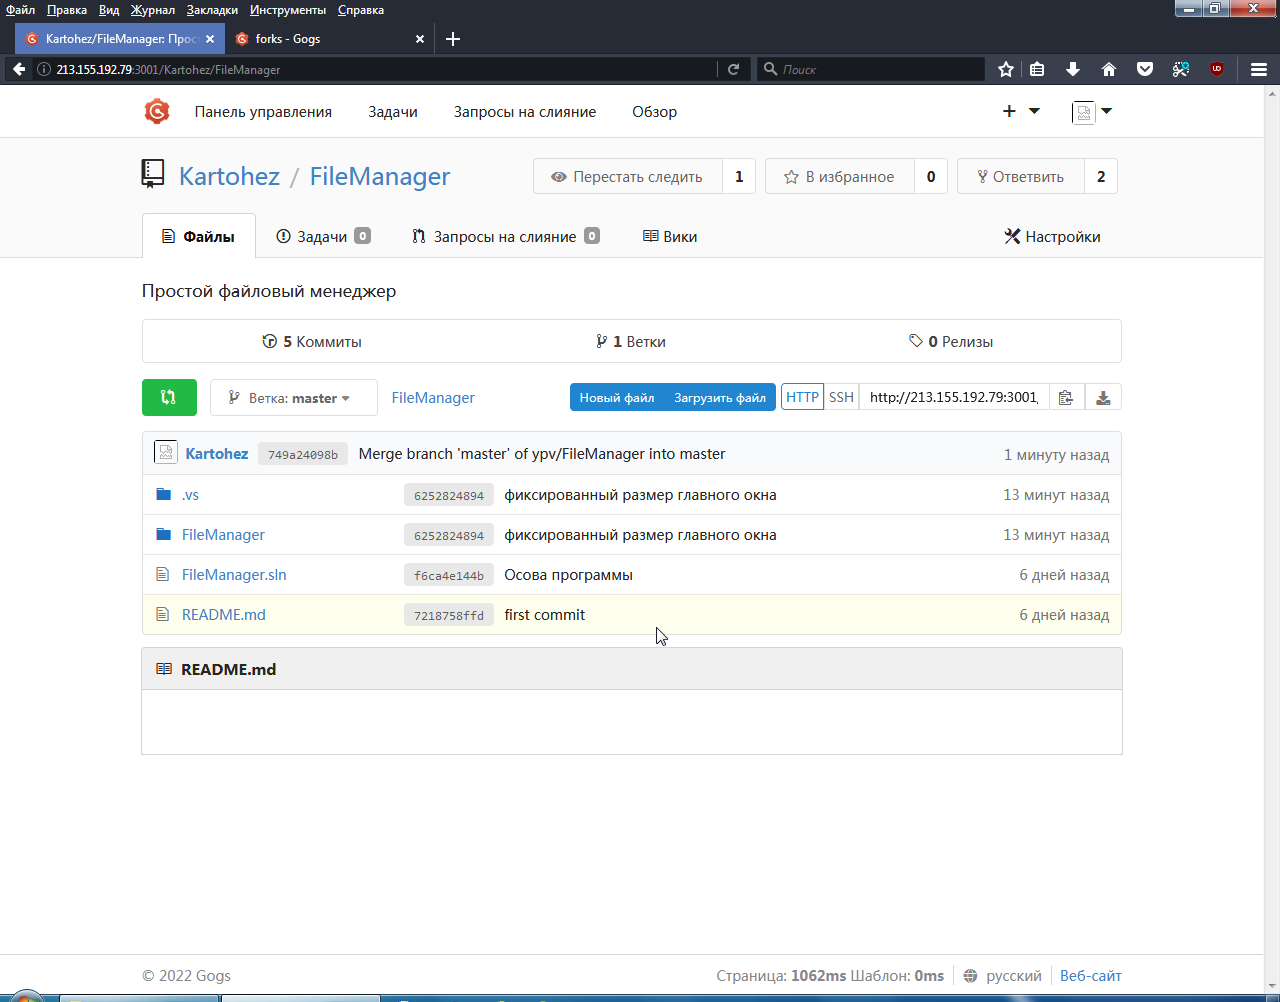Open the Firefox hamburger menu
Viewport: 1280px width, 1002px height.
1259,69
